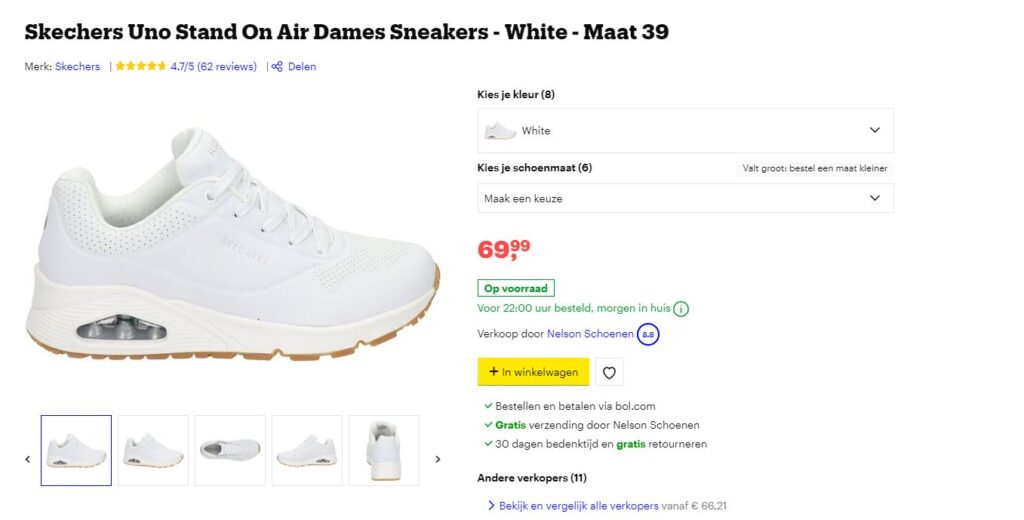This screenshot has height=520, width=1024.
Task: Open the color dropdown showing White
Action: (x=685, y=131)
